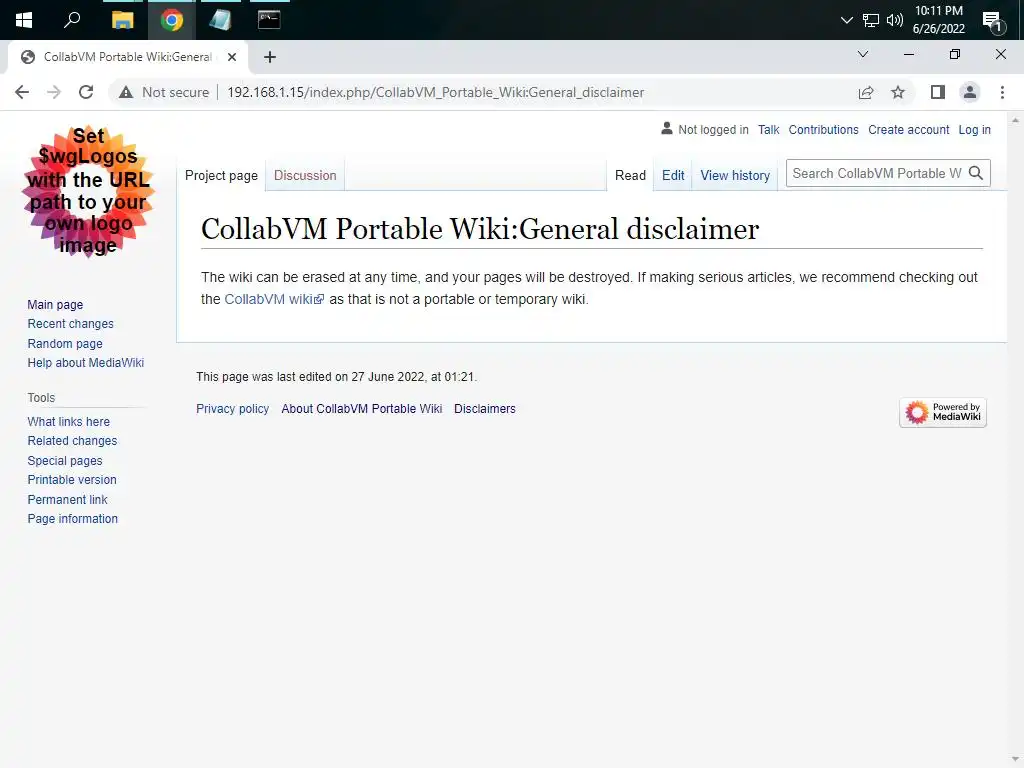Open Chrome three-dot menu
This screenshot has height=768, width=1024.
tap(1002, 93)
